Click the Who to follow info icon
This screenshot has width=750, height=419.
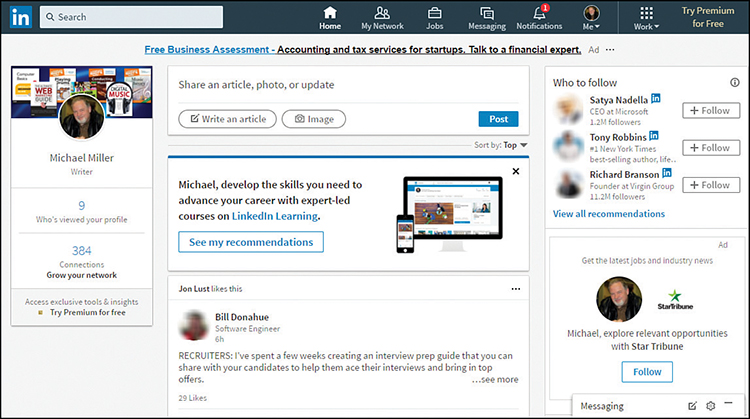tap(735, 83)
